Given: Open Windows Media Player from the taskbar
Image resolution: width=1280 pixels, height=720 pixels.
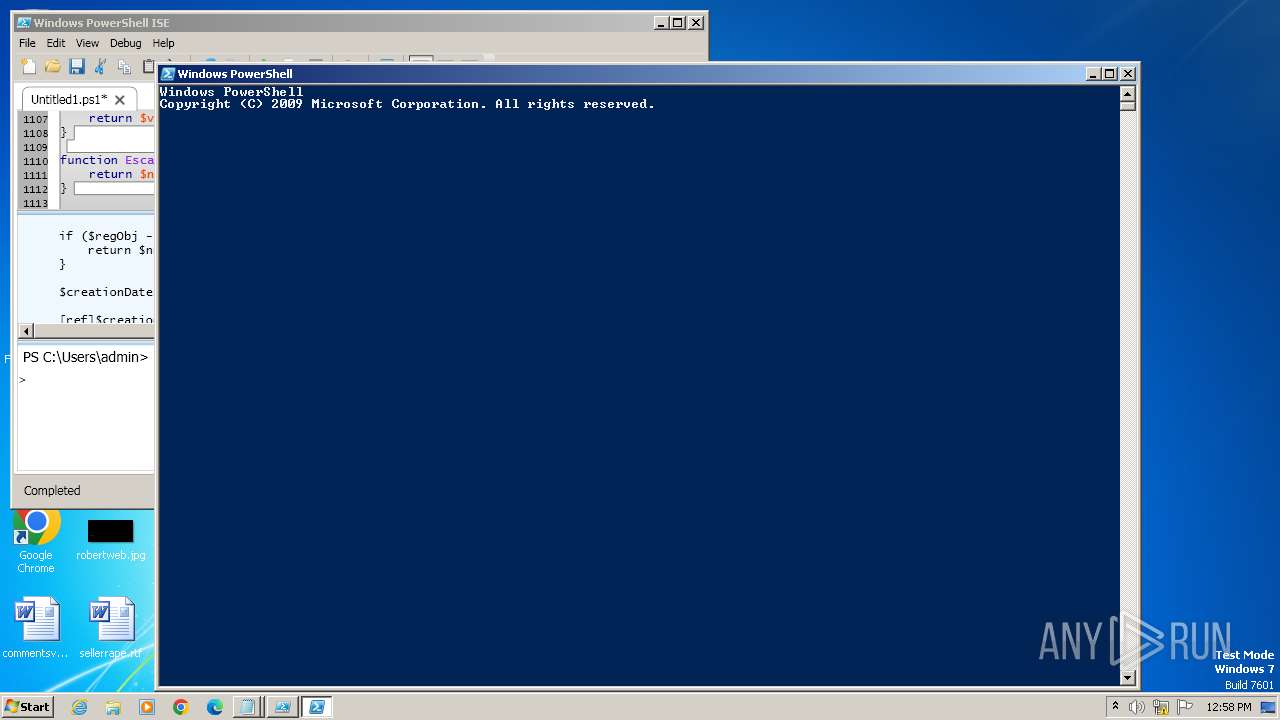Looking at the screenshot, I should (147, 707).
